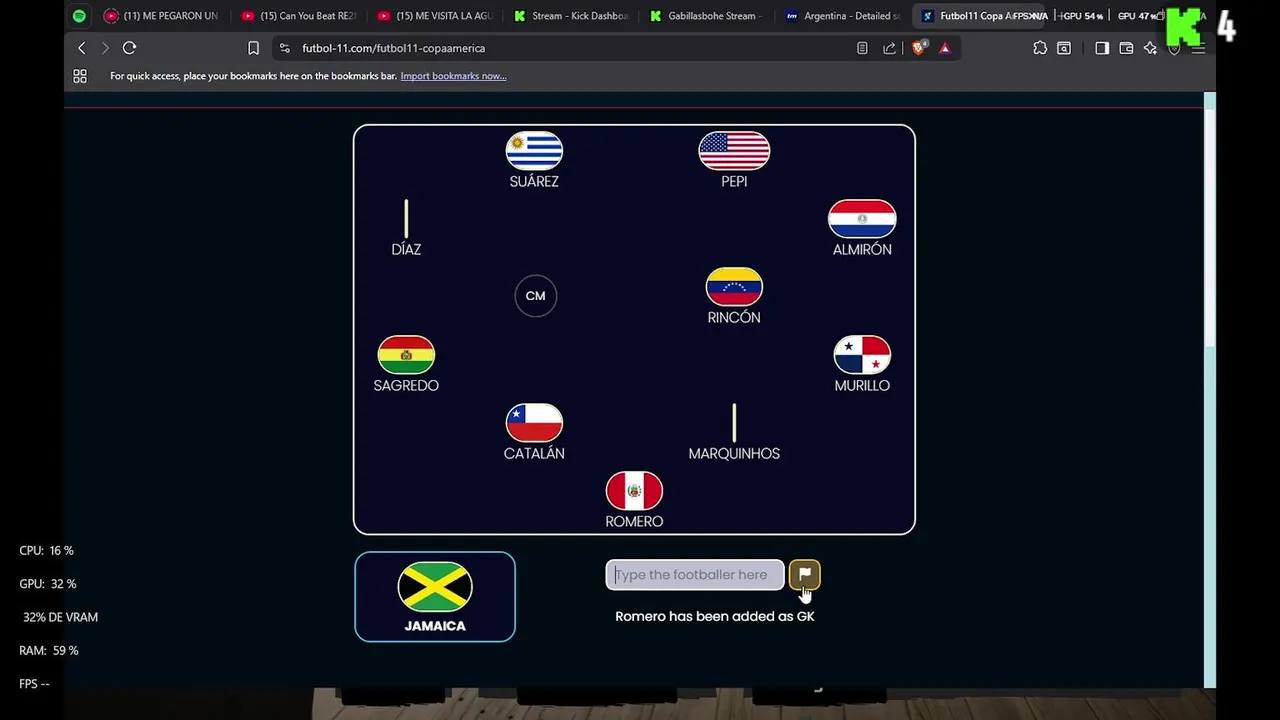Click the Spotify pinned tab
Image resolution: width=1280 pixels, height=720 pixels.
79,16
